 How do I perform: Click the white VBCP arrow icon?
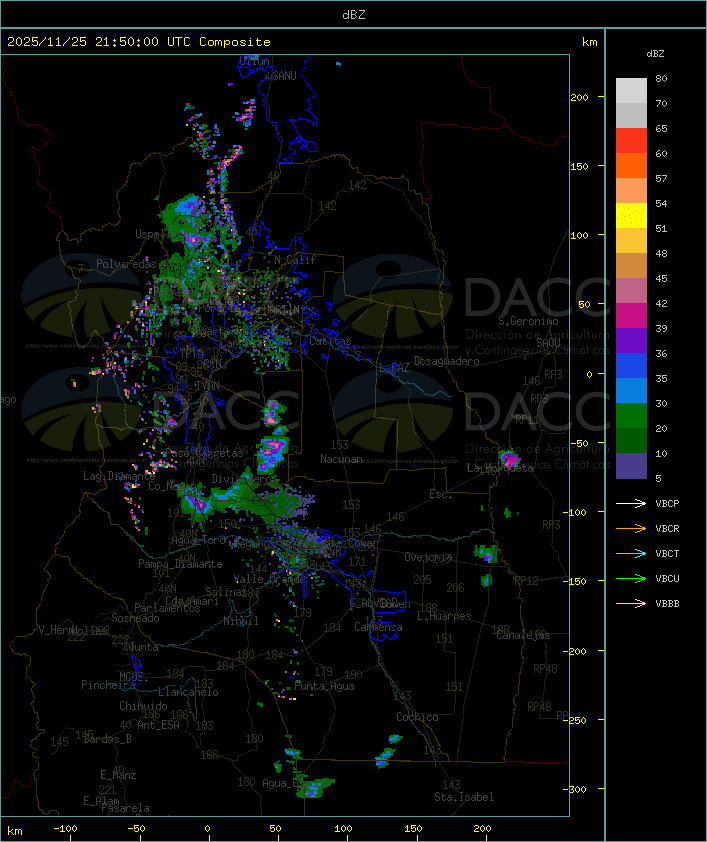[x=631, y=504]
